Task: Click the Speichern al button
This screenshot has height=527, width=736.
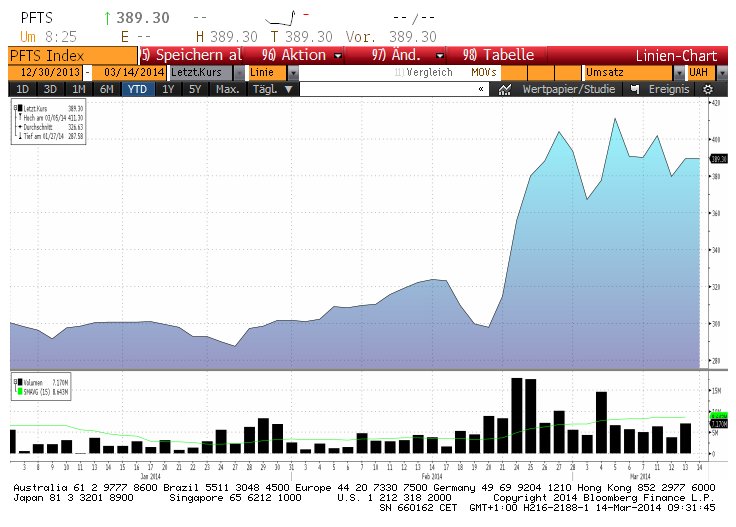Action: click(190, 55)
